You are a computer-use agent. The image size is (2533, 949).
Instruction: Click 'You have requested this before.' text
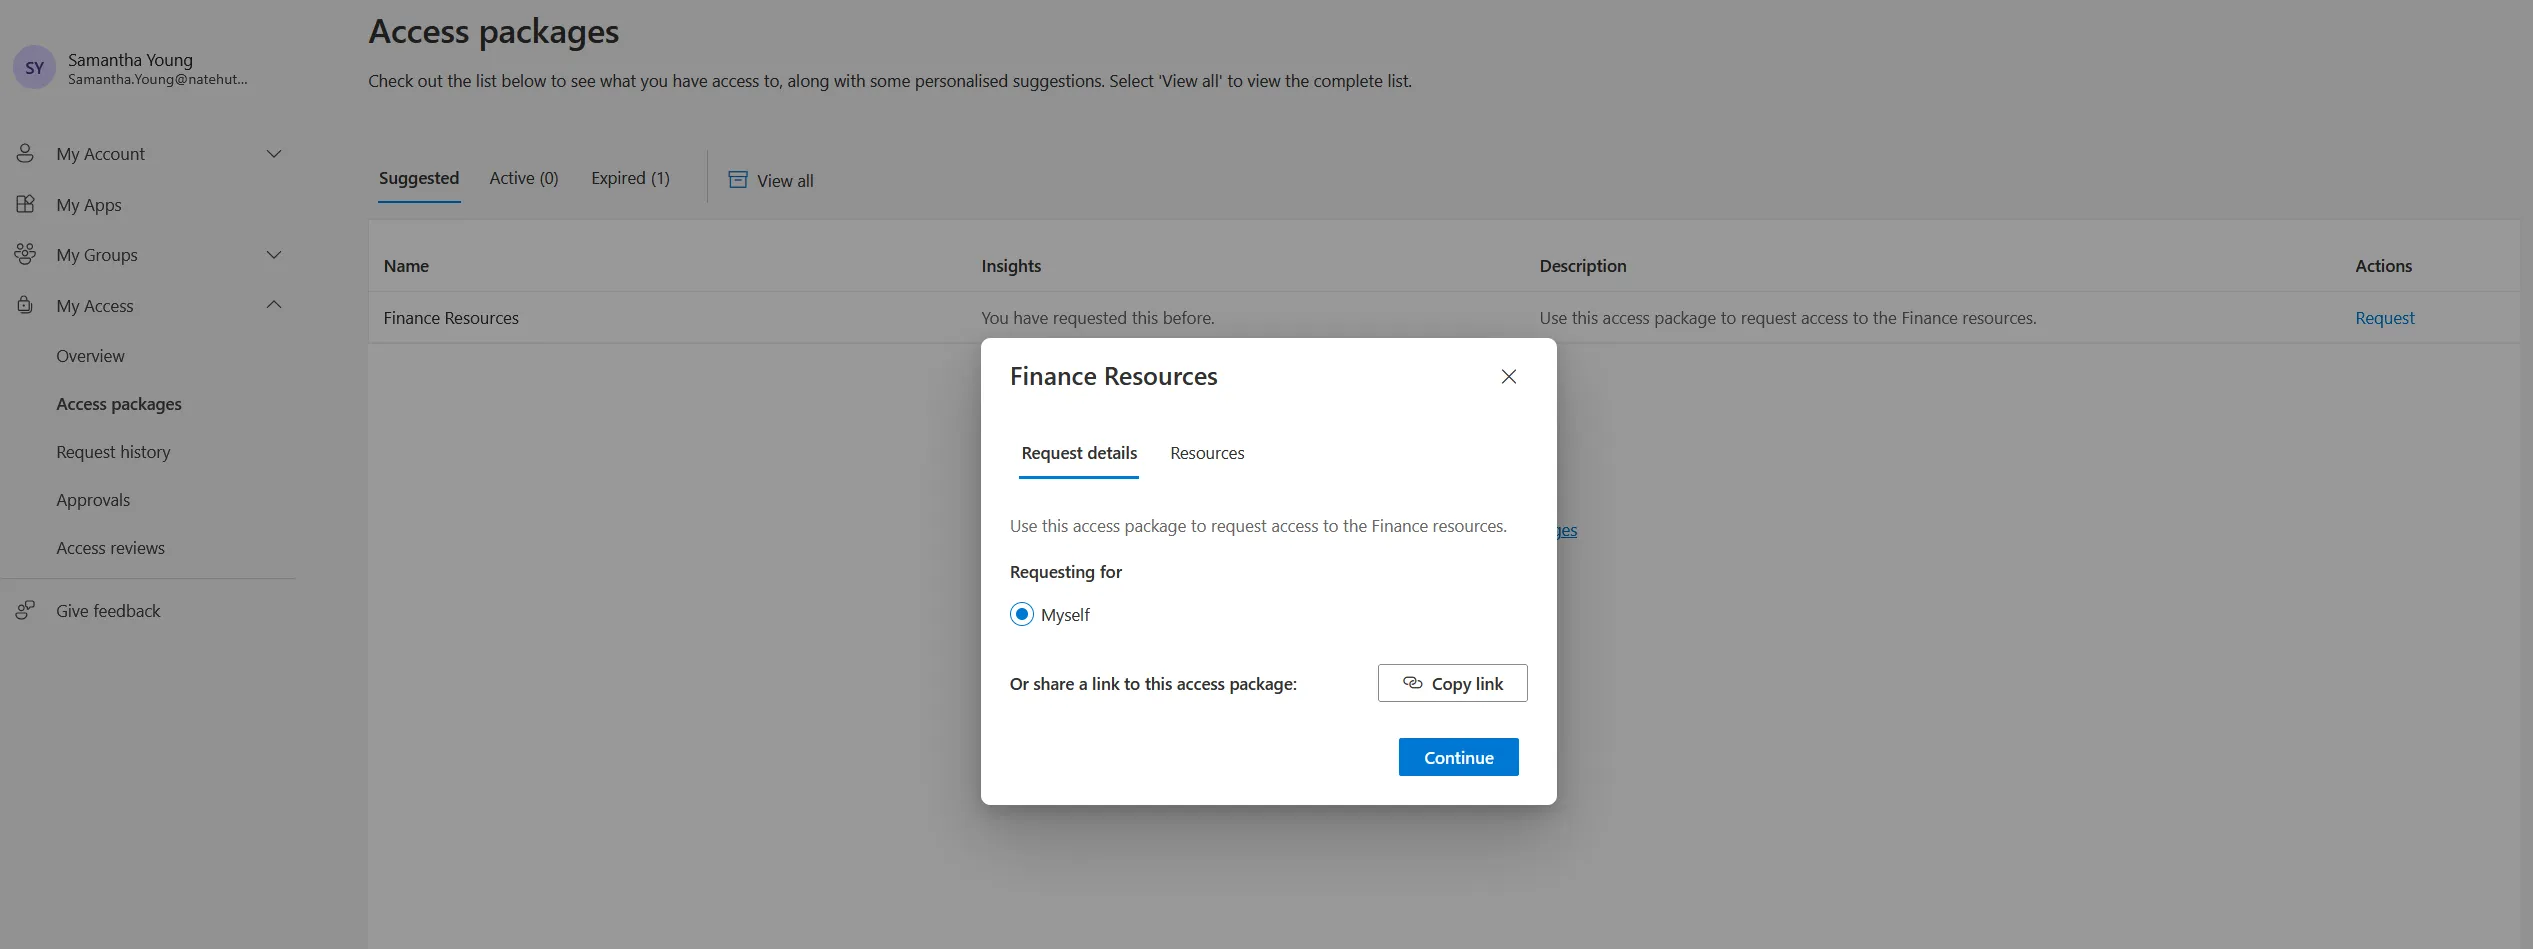[x=1097, y=318]
